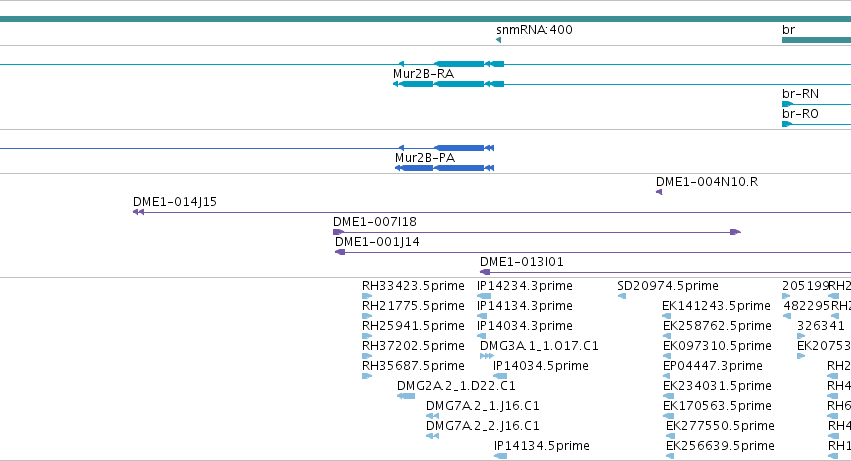Click the EK097310.5prime EST label
Screen dimensions: 851x461
pos(717,346)
